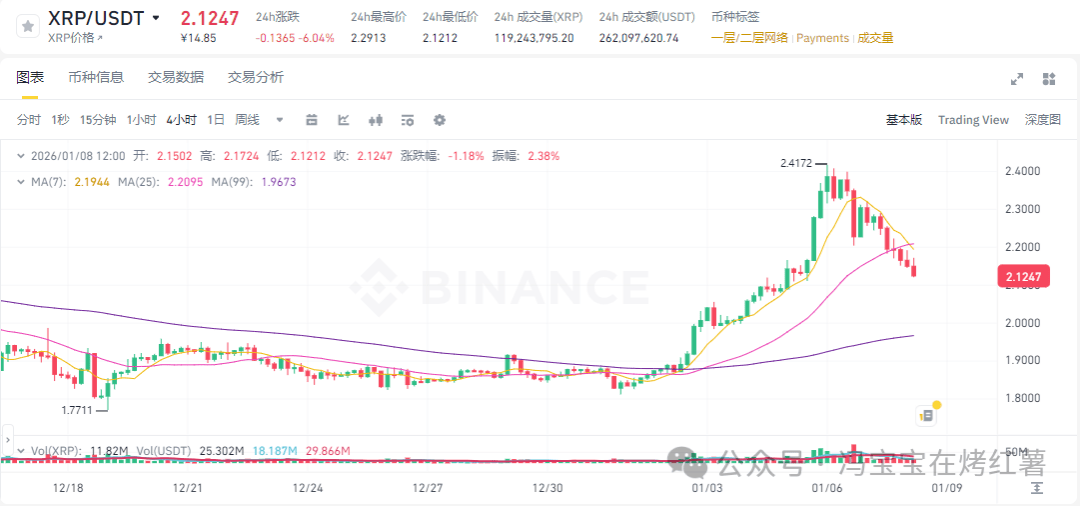Open the layout grid widget icon
The width and height of the screenshot is (1080, 506).
coord(1049,79)
